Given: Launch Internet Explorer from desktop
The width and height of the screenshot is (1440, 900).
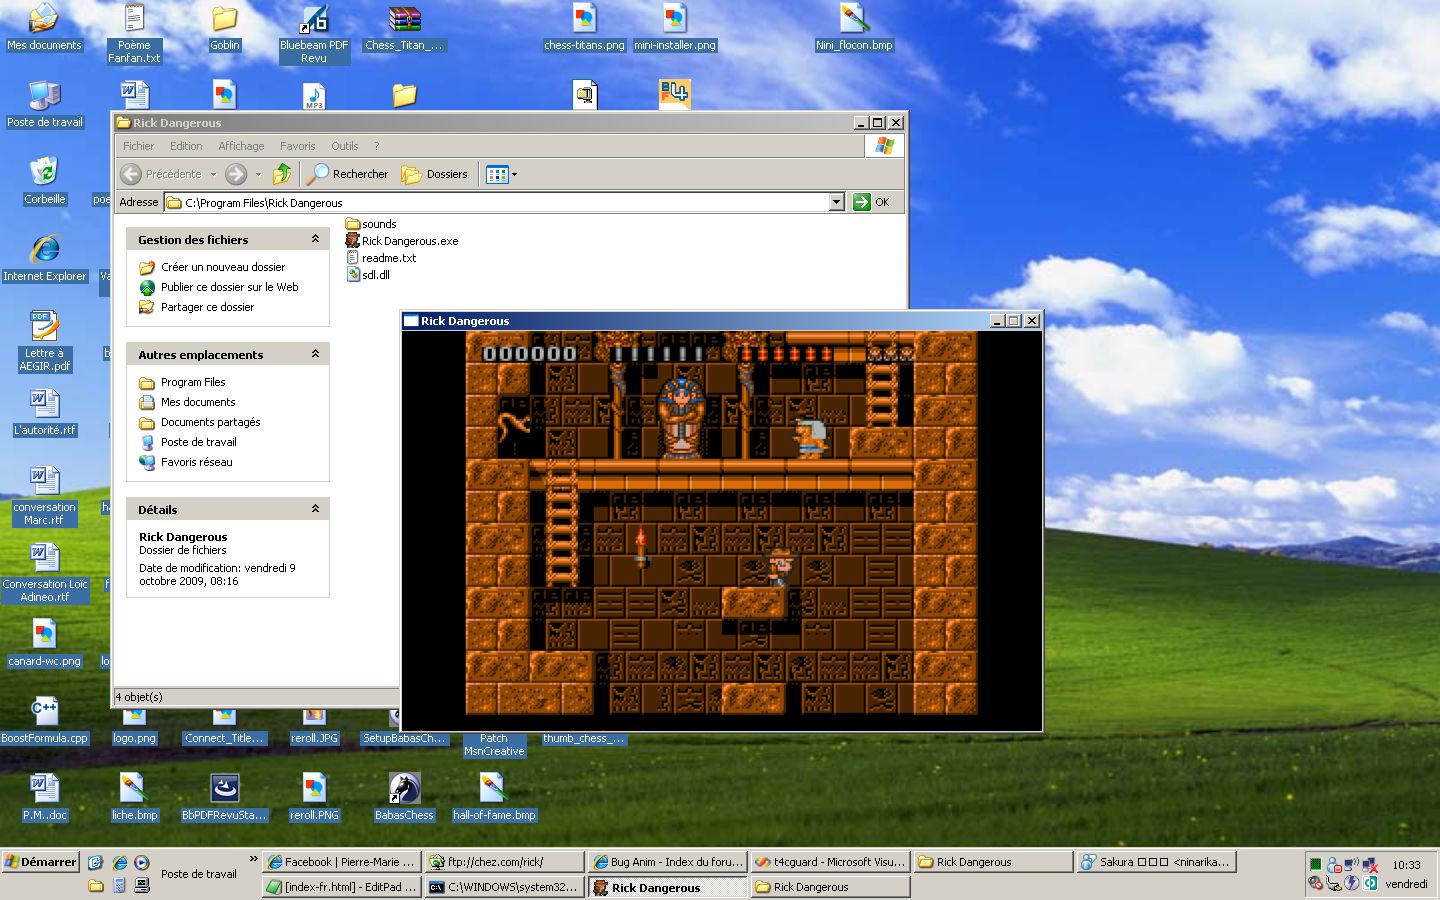Looking at the screenshot, I should (x=44, y=258).
